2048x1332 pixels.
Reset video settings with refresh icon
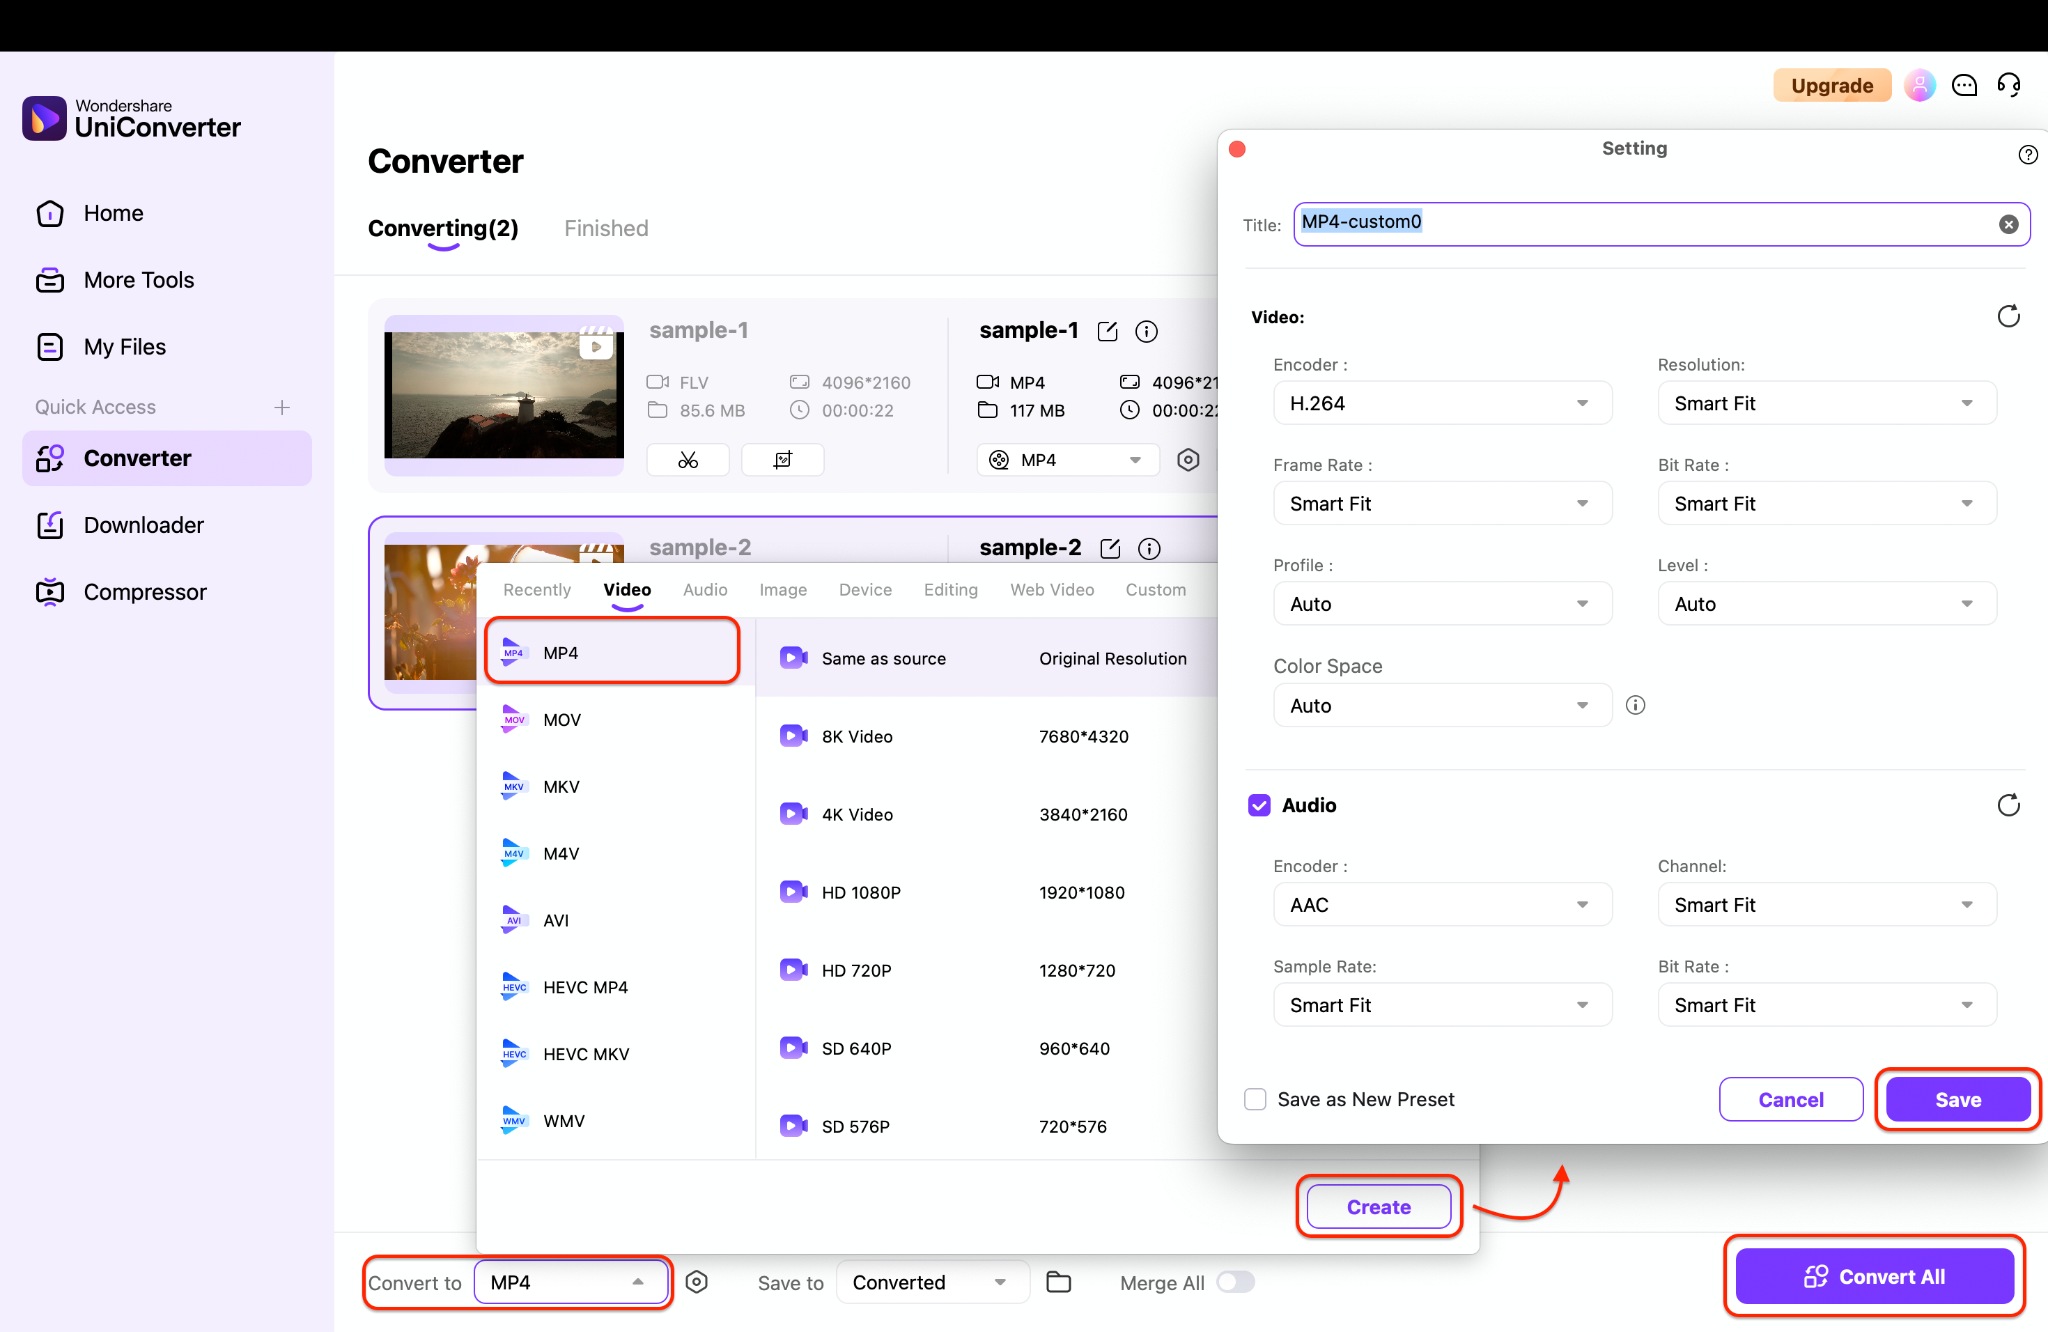click(x=2008, y=317)
